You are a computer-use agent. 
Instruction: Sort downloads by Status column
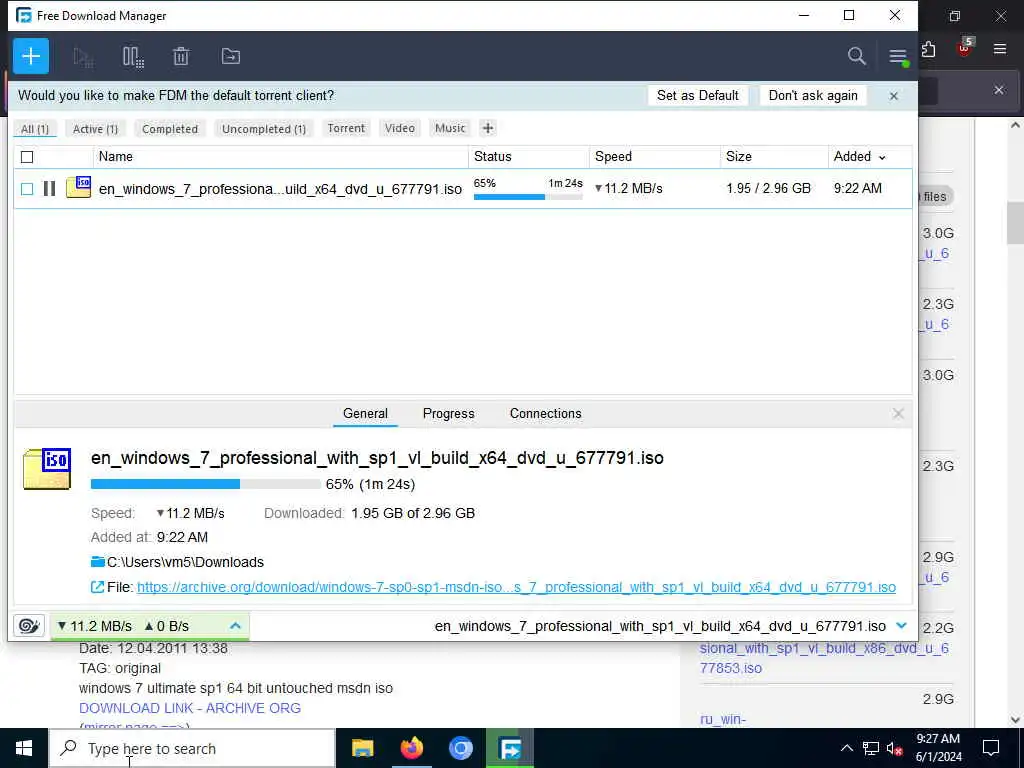529,157
